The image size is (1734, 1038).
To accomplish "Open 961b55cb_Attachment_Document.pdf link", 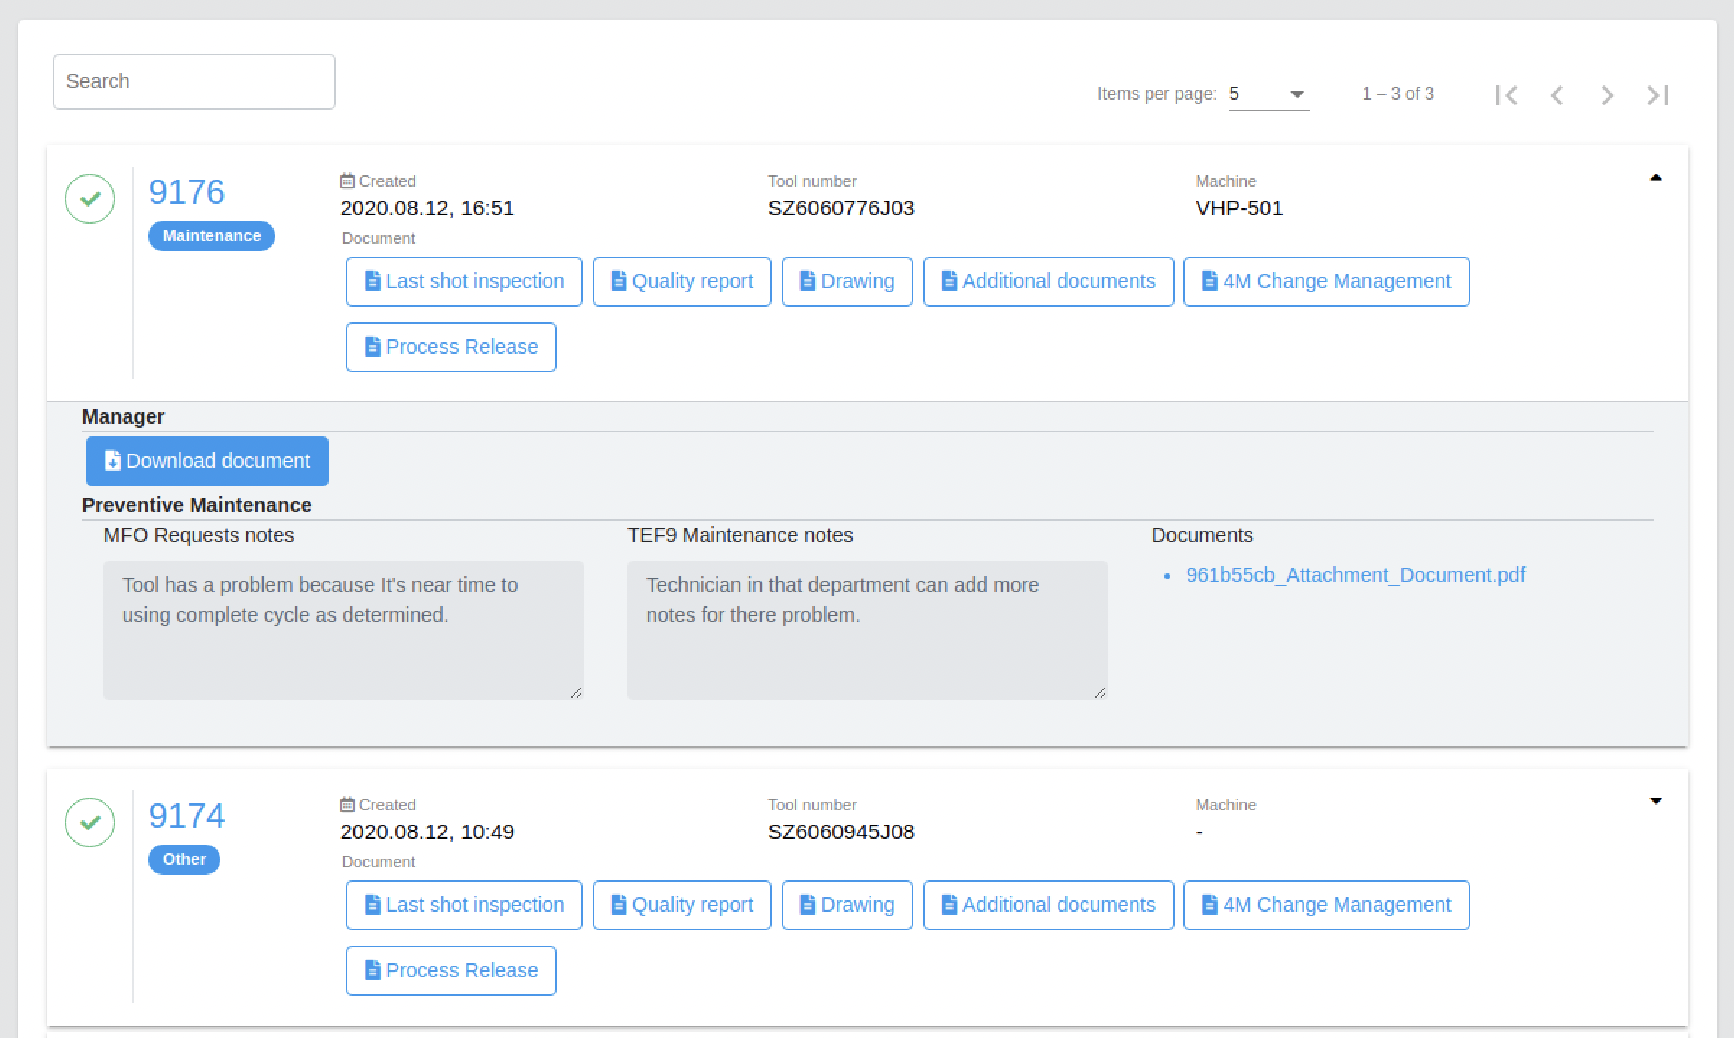I will [1355, 575].
